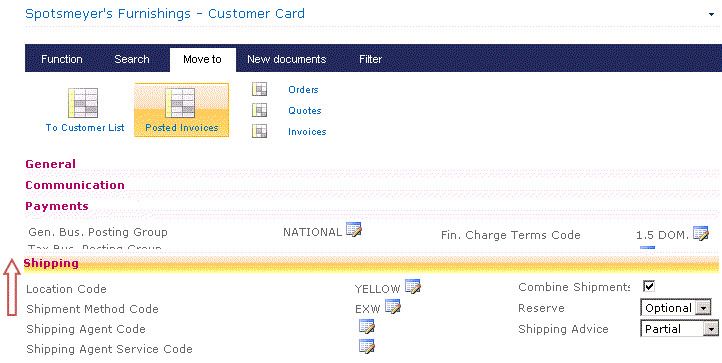Image resolution: width=722 pixels, height=363 pixels.
Task: Open lookup icon next to YELLOW location code
Action: (413, 287)
